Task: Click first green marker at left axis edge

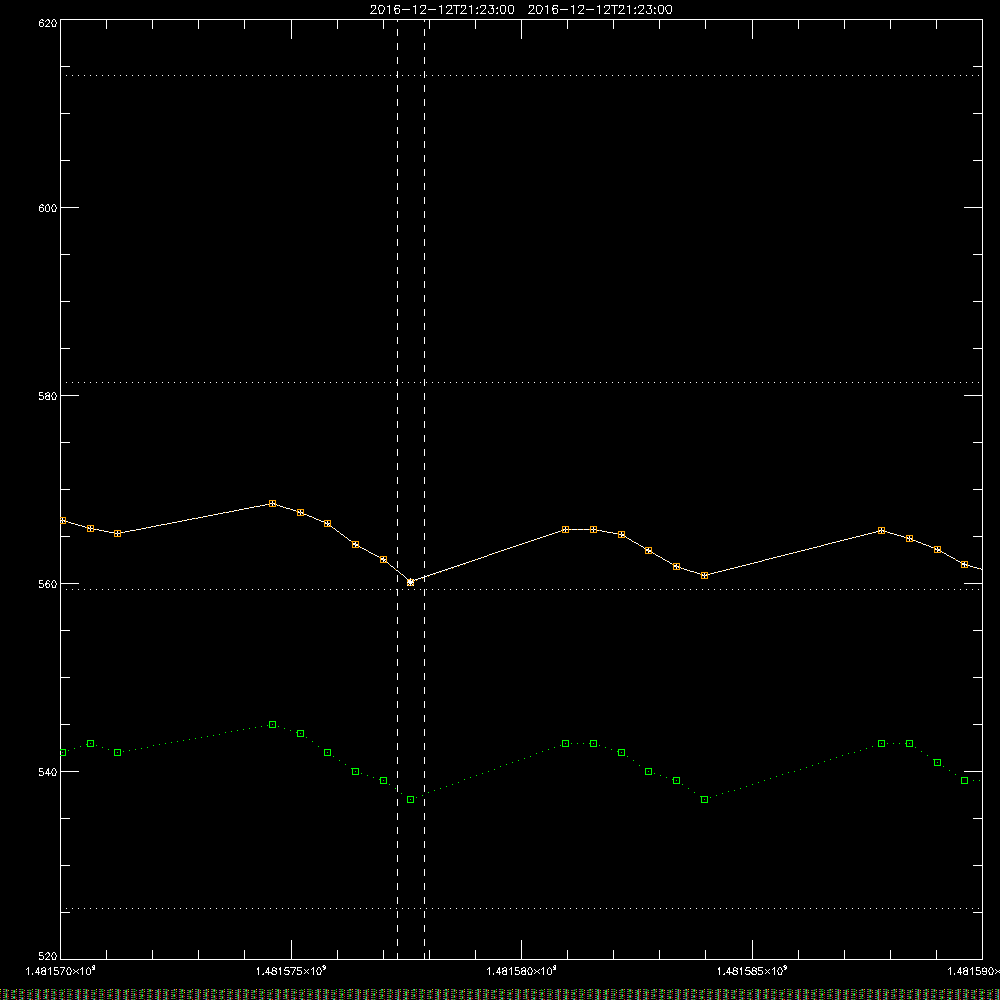Action: pyautogui.click(x=62, y=753)
